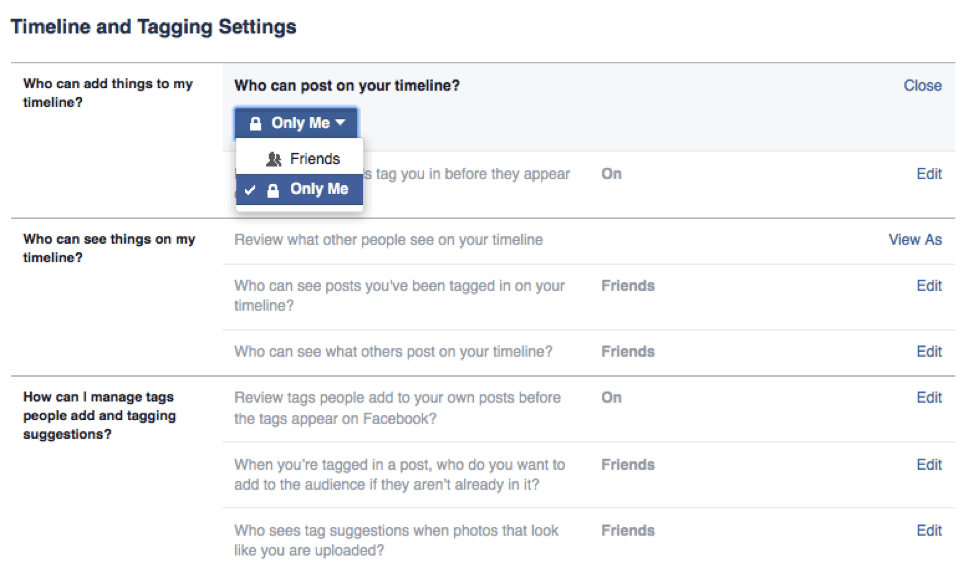The height and width of the screenshot is (568, 974).
Task: Click the lock icon on the Only Me button
Action: coord(255,123)
